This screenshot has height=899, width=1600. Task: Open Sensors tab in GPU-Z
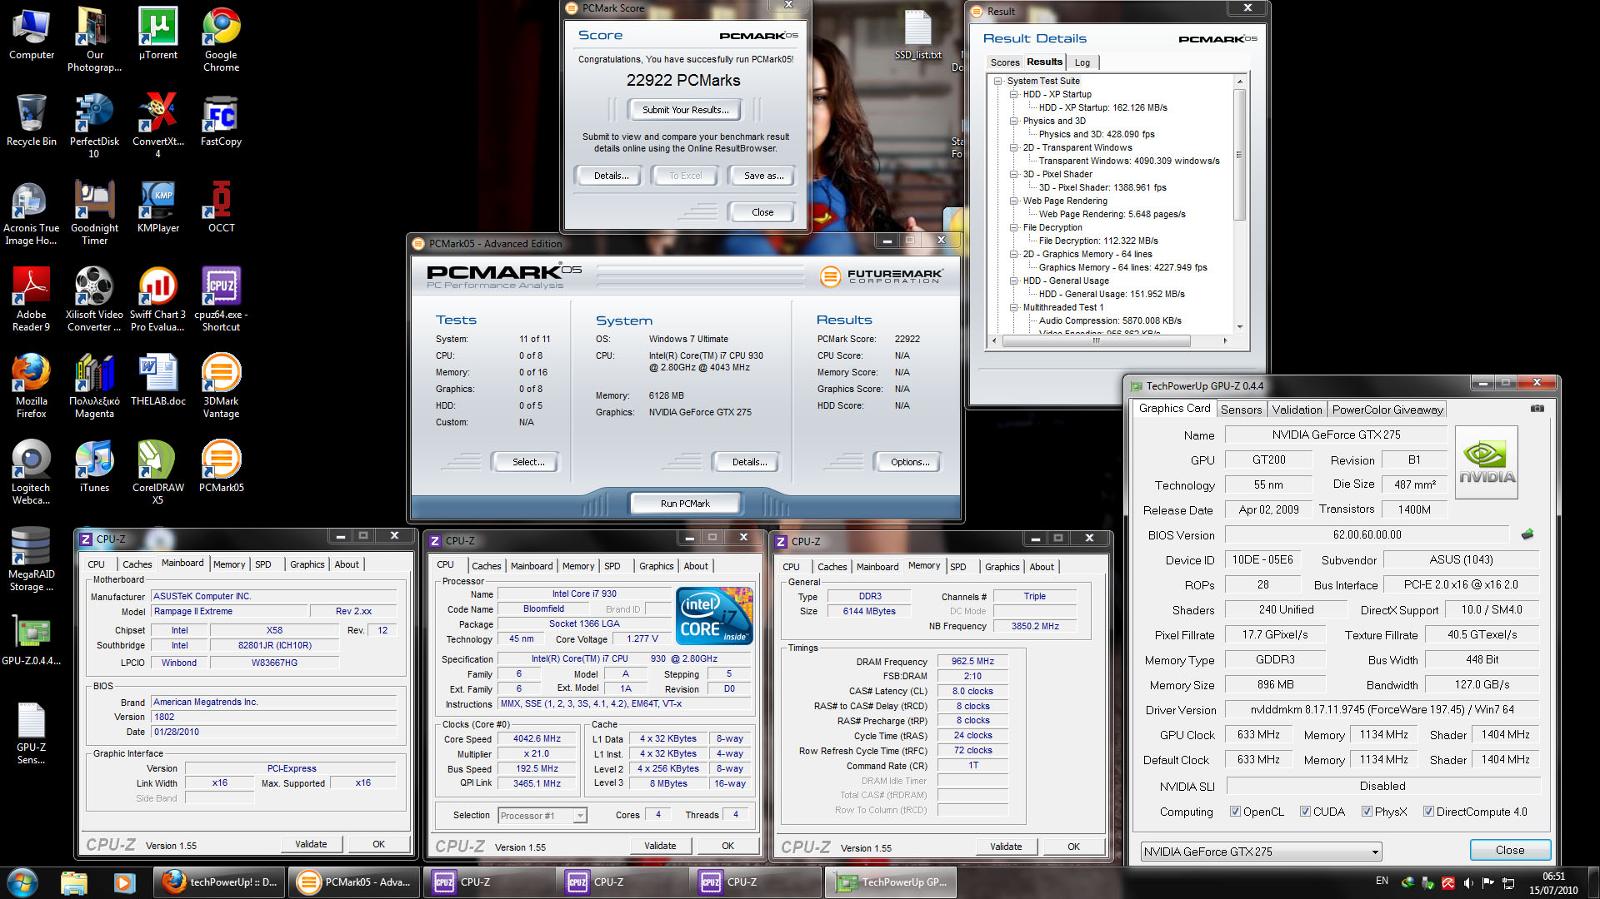[x=1241, y=409]
